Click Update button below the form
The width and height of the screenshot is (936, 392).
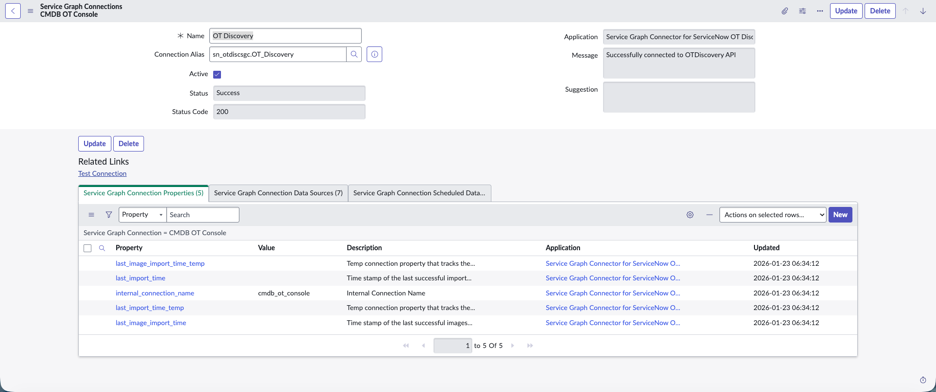pyautogui.click(x=94, y=144)
